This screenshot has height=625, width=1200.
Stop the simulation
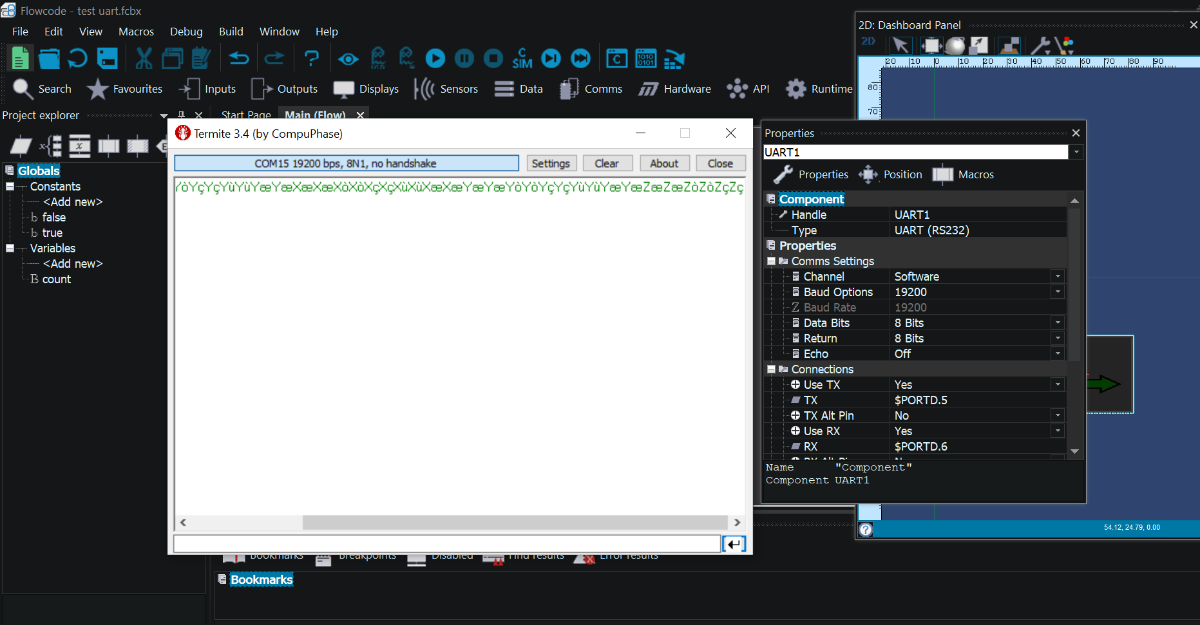coord(493,59)
